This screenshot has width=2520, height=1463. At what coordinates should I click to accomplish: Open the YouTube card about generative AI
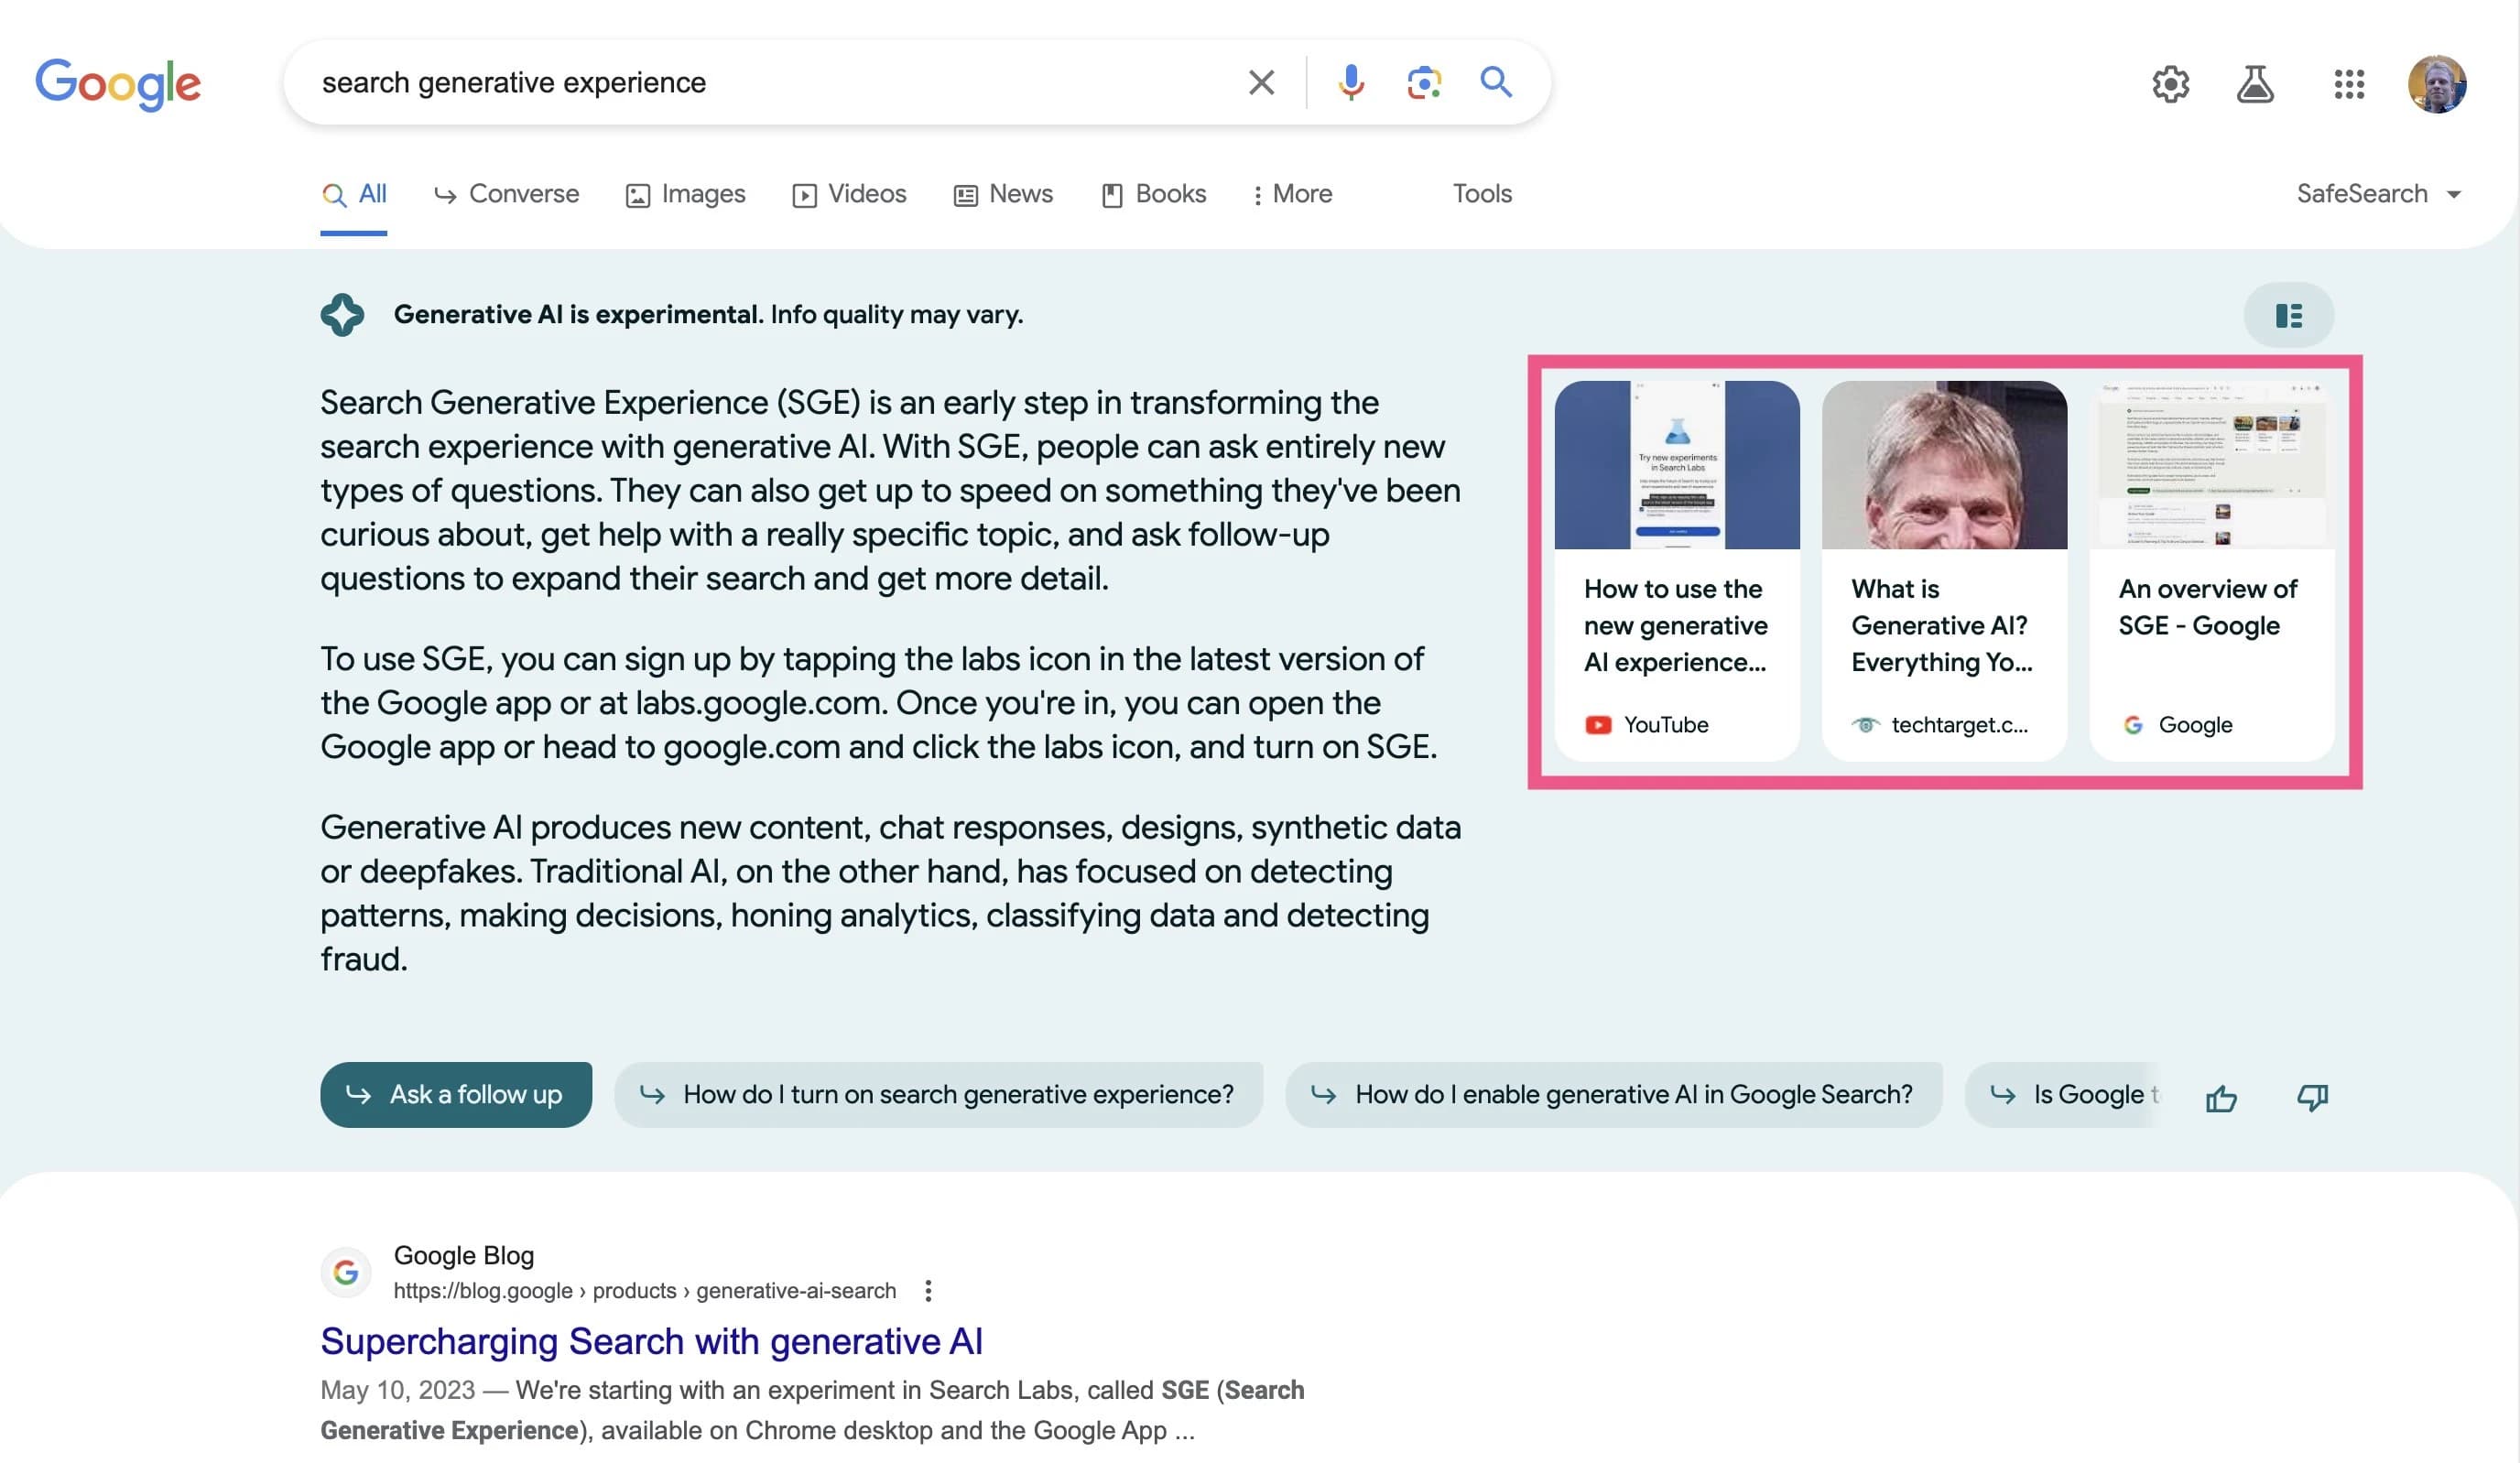pos(1676,570)
